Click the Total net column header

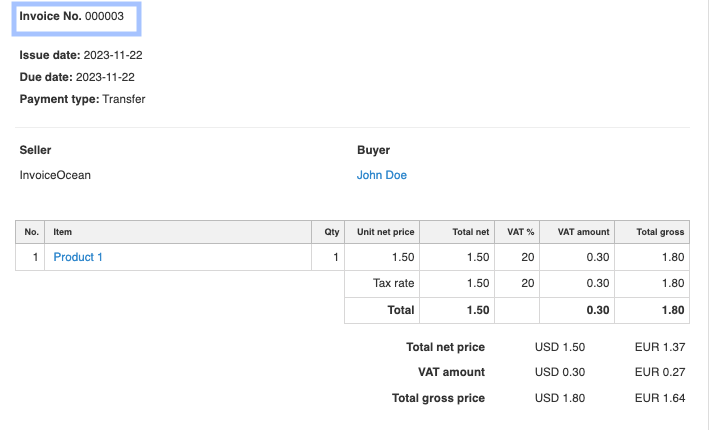pos(470,232)
